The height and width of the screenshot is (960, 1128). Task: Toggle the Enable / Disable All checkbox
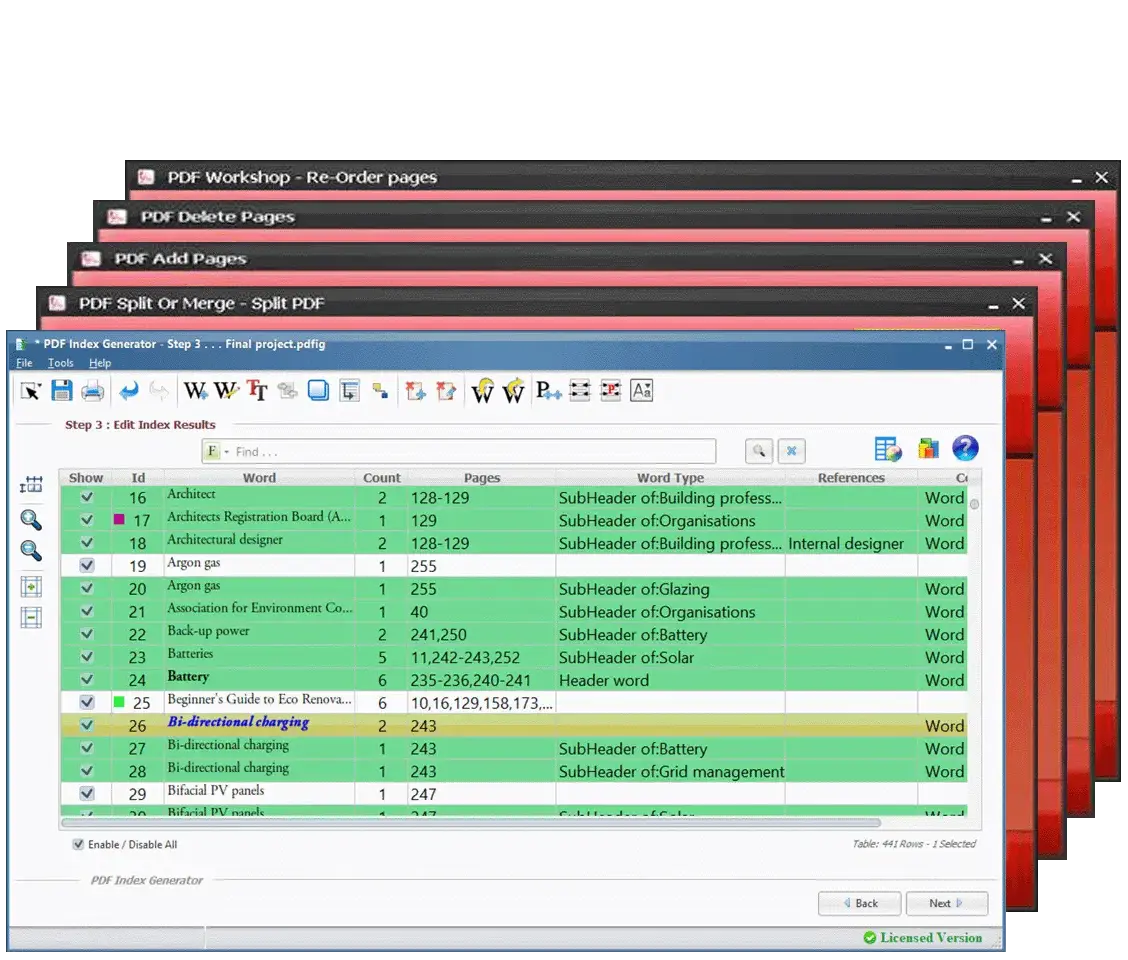coord(78,844)
